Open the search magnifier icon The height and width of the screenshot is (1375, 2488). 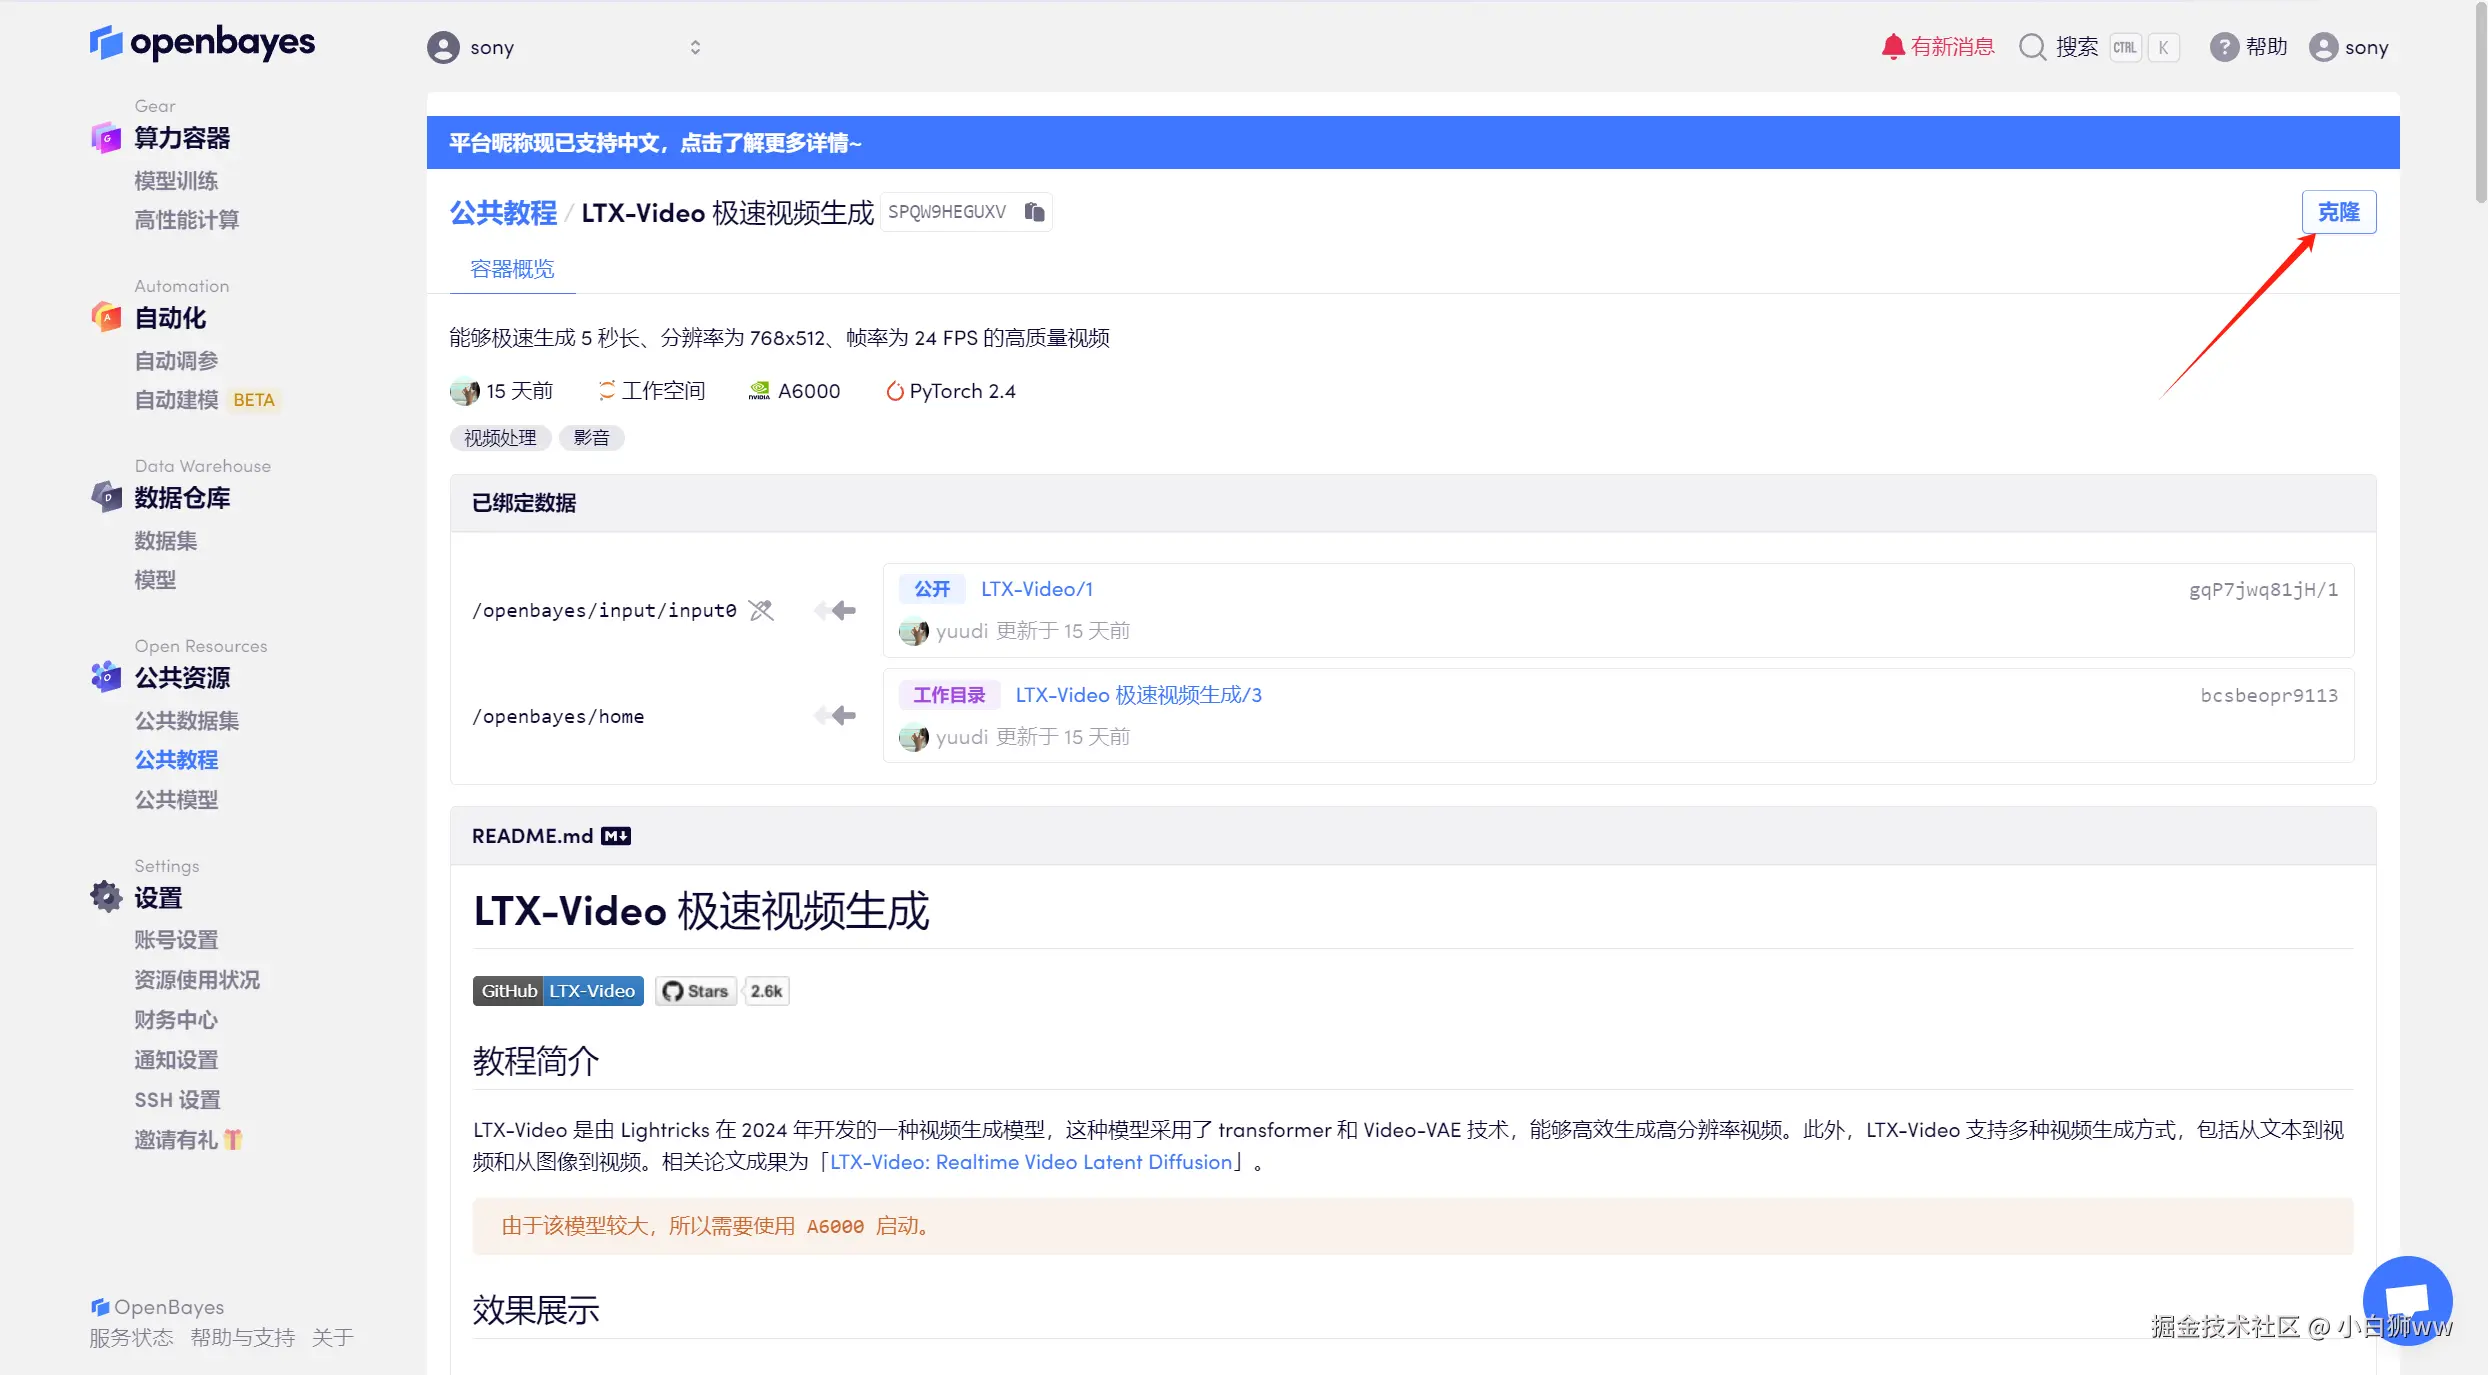2032,47
